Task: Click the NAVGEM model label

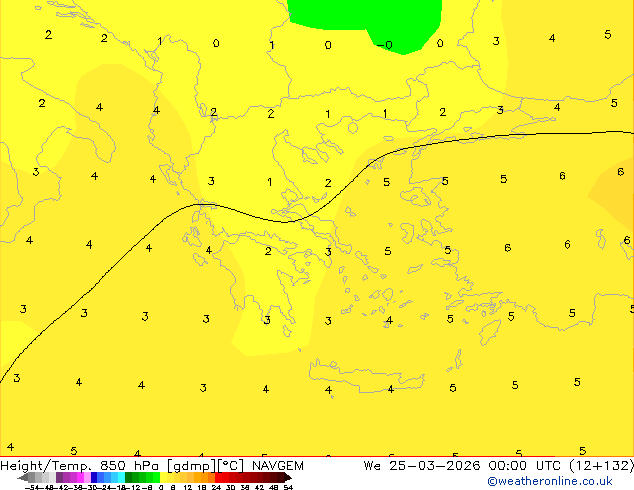Action: (x=278, y=466)
